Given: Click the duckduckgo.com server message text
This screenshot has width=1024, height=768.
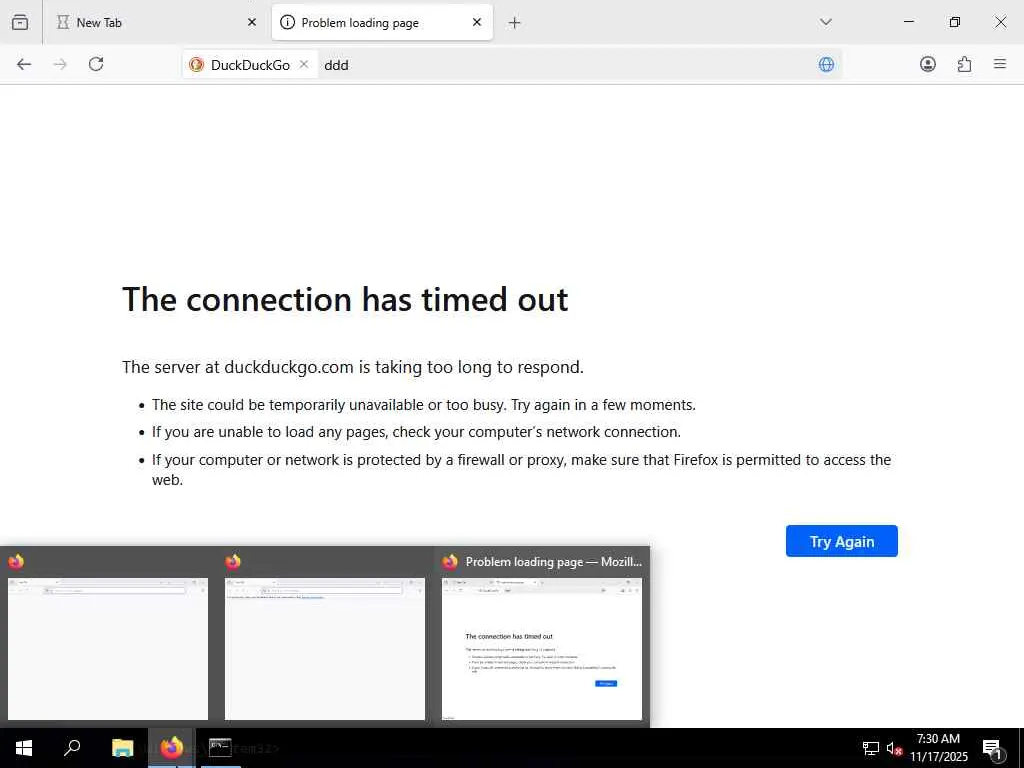Looking at the screenshot, I should [x=353, y=367].
